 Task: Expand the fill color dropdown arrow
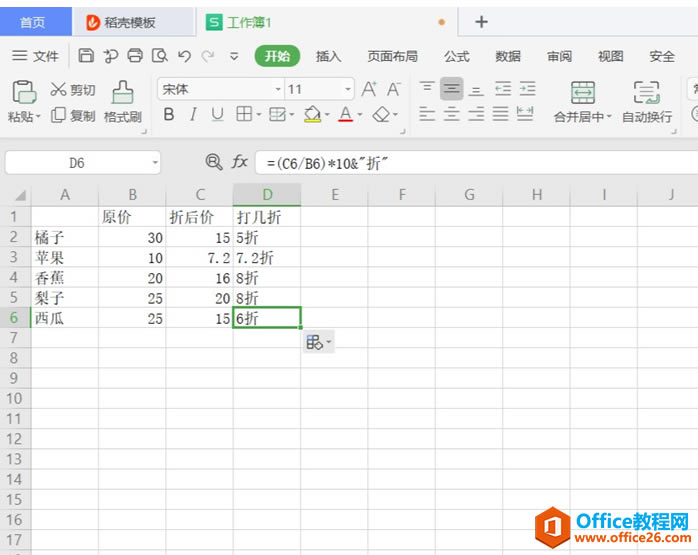327,115
